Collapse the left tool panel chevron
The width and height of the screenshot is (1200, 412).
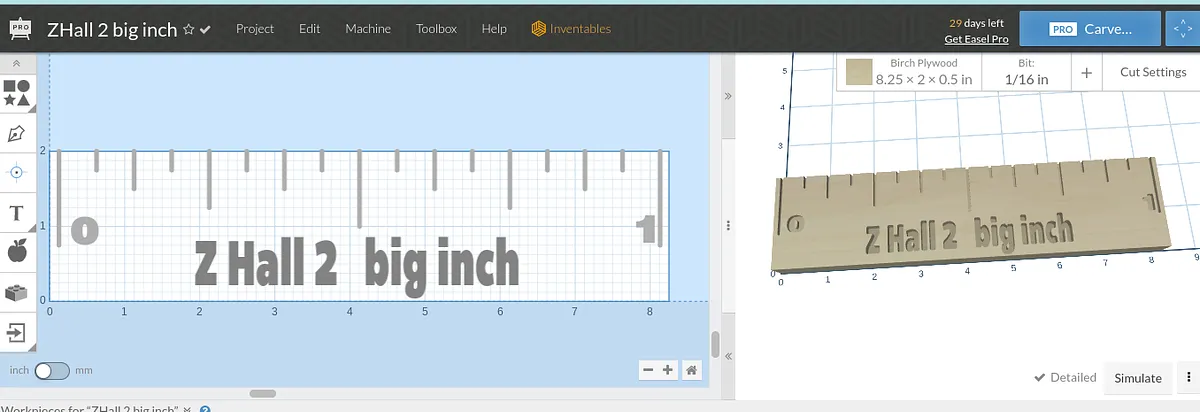(17, 63)
